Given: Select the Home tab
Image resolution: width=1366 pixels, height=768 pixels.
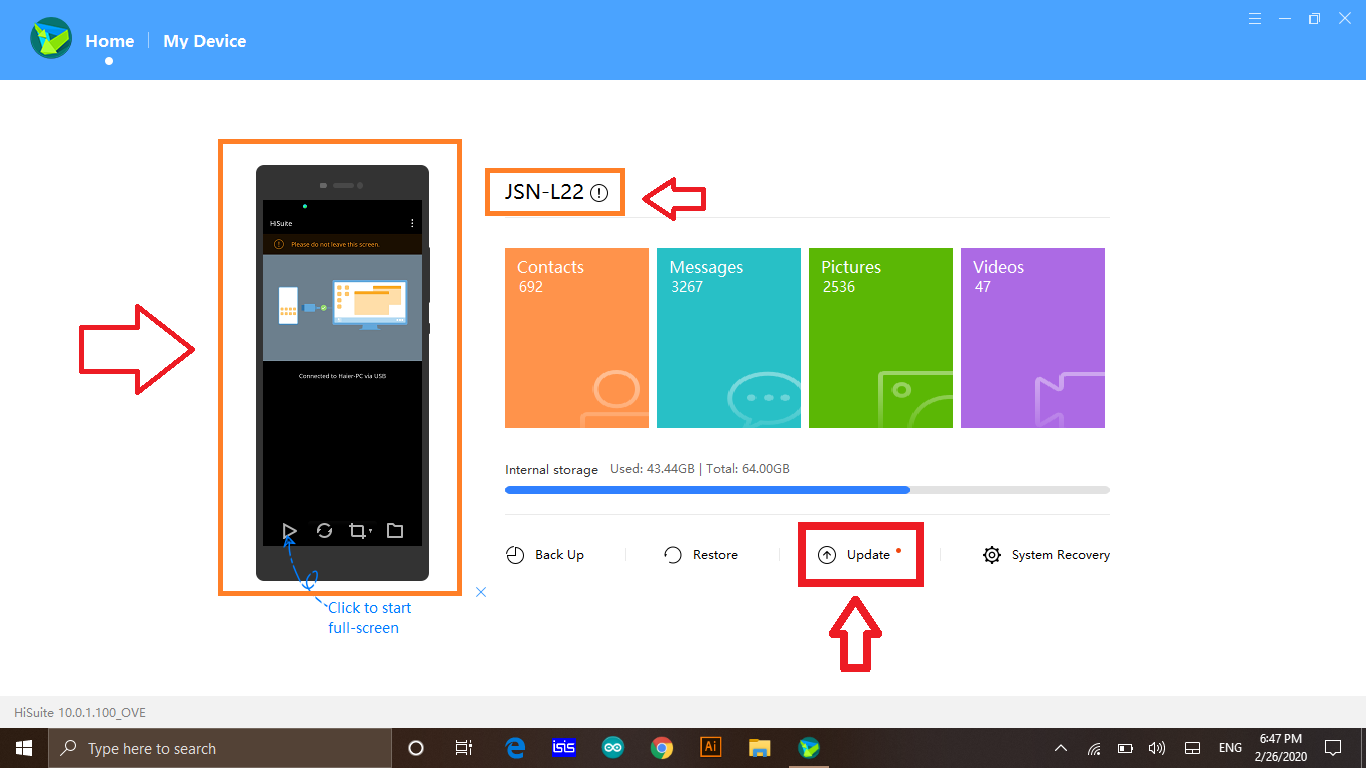Looking at the screenshot, I should 109,41.
